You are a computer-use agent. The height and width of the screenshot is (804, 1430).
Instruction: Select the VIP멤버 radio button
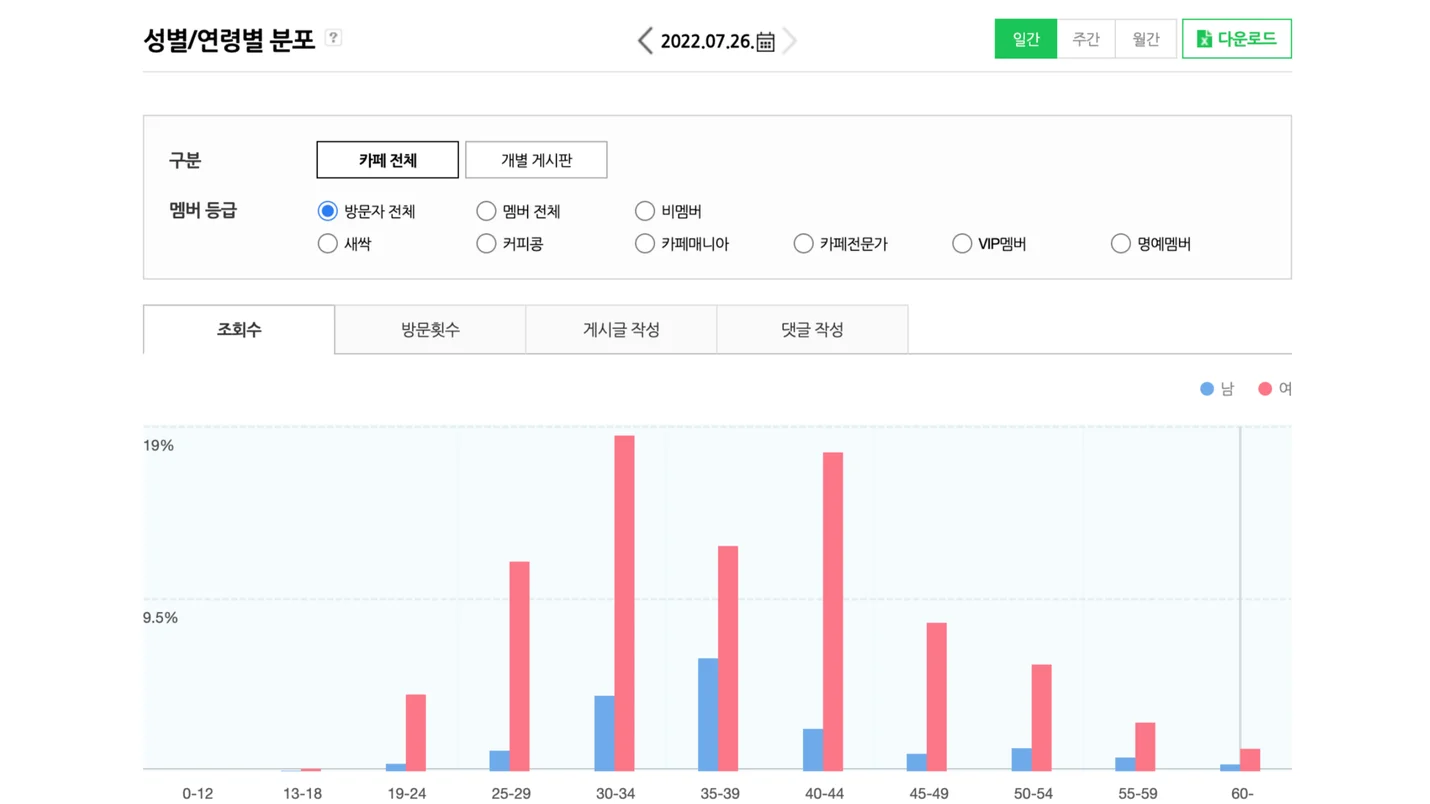(962, 243)
